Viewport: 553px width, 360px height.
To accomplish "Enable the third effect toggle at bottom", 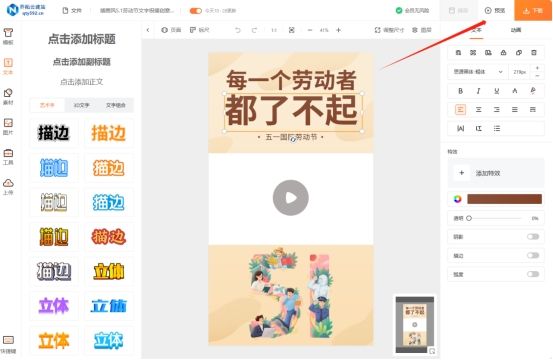I will tap(533, 274).
